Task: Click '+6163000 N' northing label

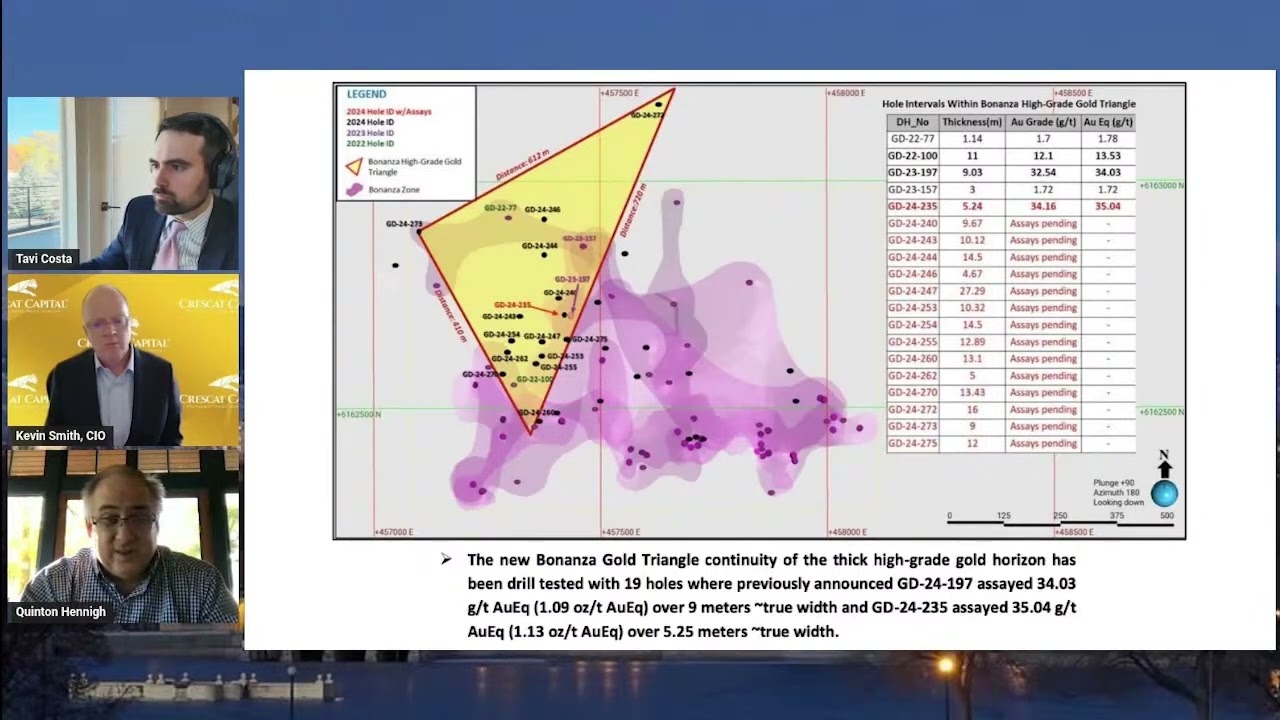Action: (1161, 185)
